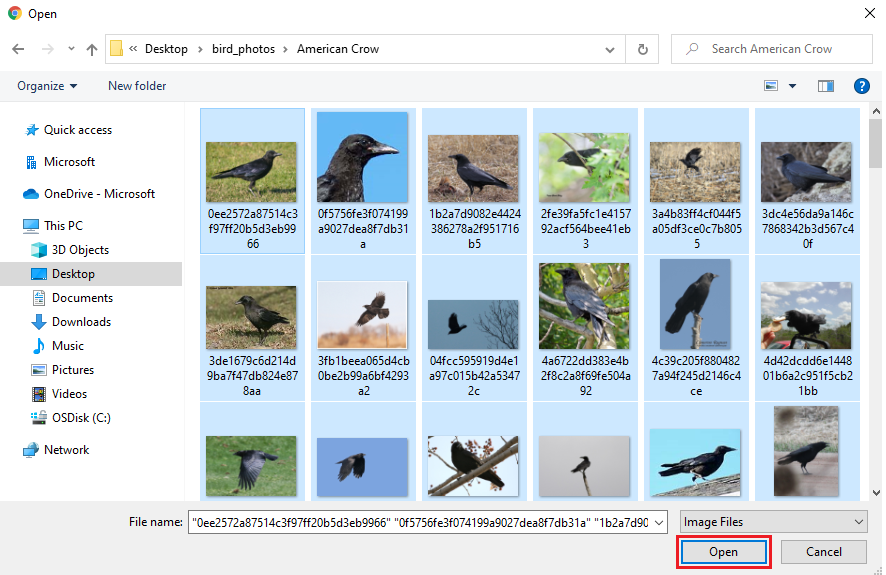Click scrollbar up arrow in file list
Image resolution: width=886 pixels, height=575 pixels.
[x=876, y=111]
